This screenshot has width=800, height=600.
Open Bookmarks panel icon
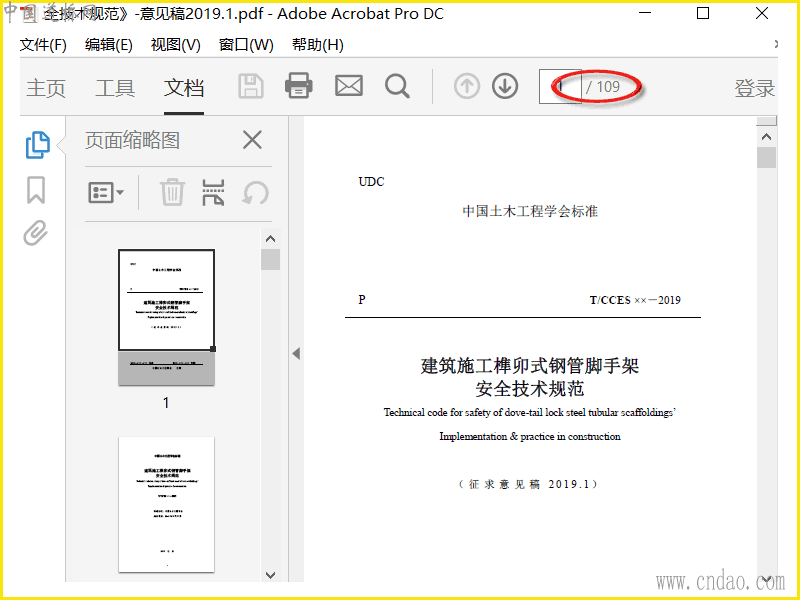point(36,190)
